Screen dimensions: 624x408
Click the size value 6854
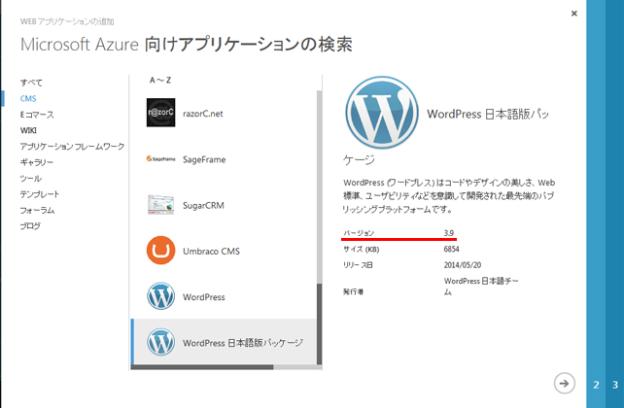point(451,249)
